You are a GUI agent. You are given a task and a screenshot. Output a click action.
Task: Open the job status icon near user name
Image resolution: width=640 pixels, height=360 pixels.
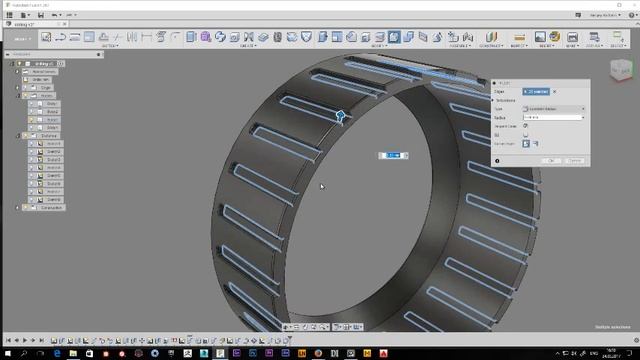pos(578,15)
